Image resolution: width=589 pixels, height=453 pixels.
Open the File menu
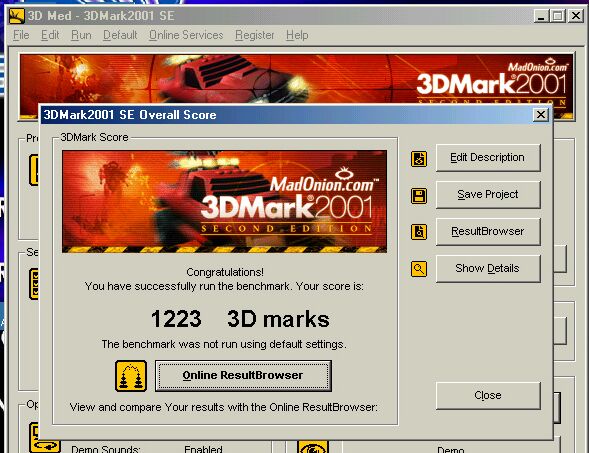21,35
